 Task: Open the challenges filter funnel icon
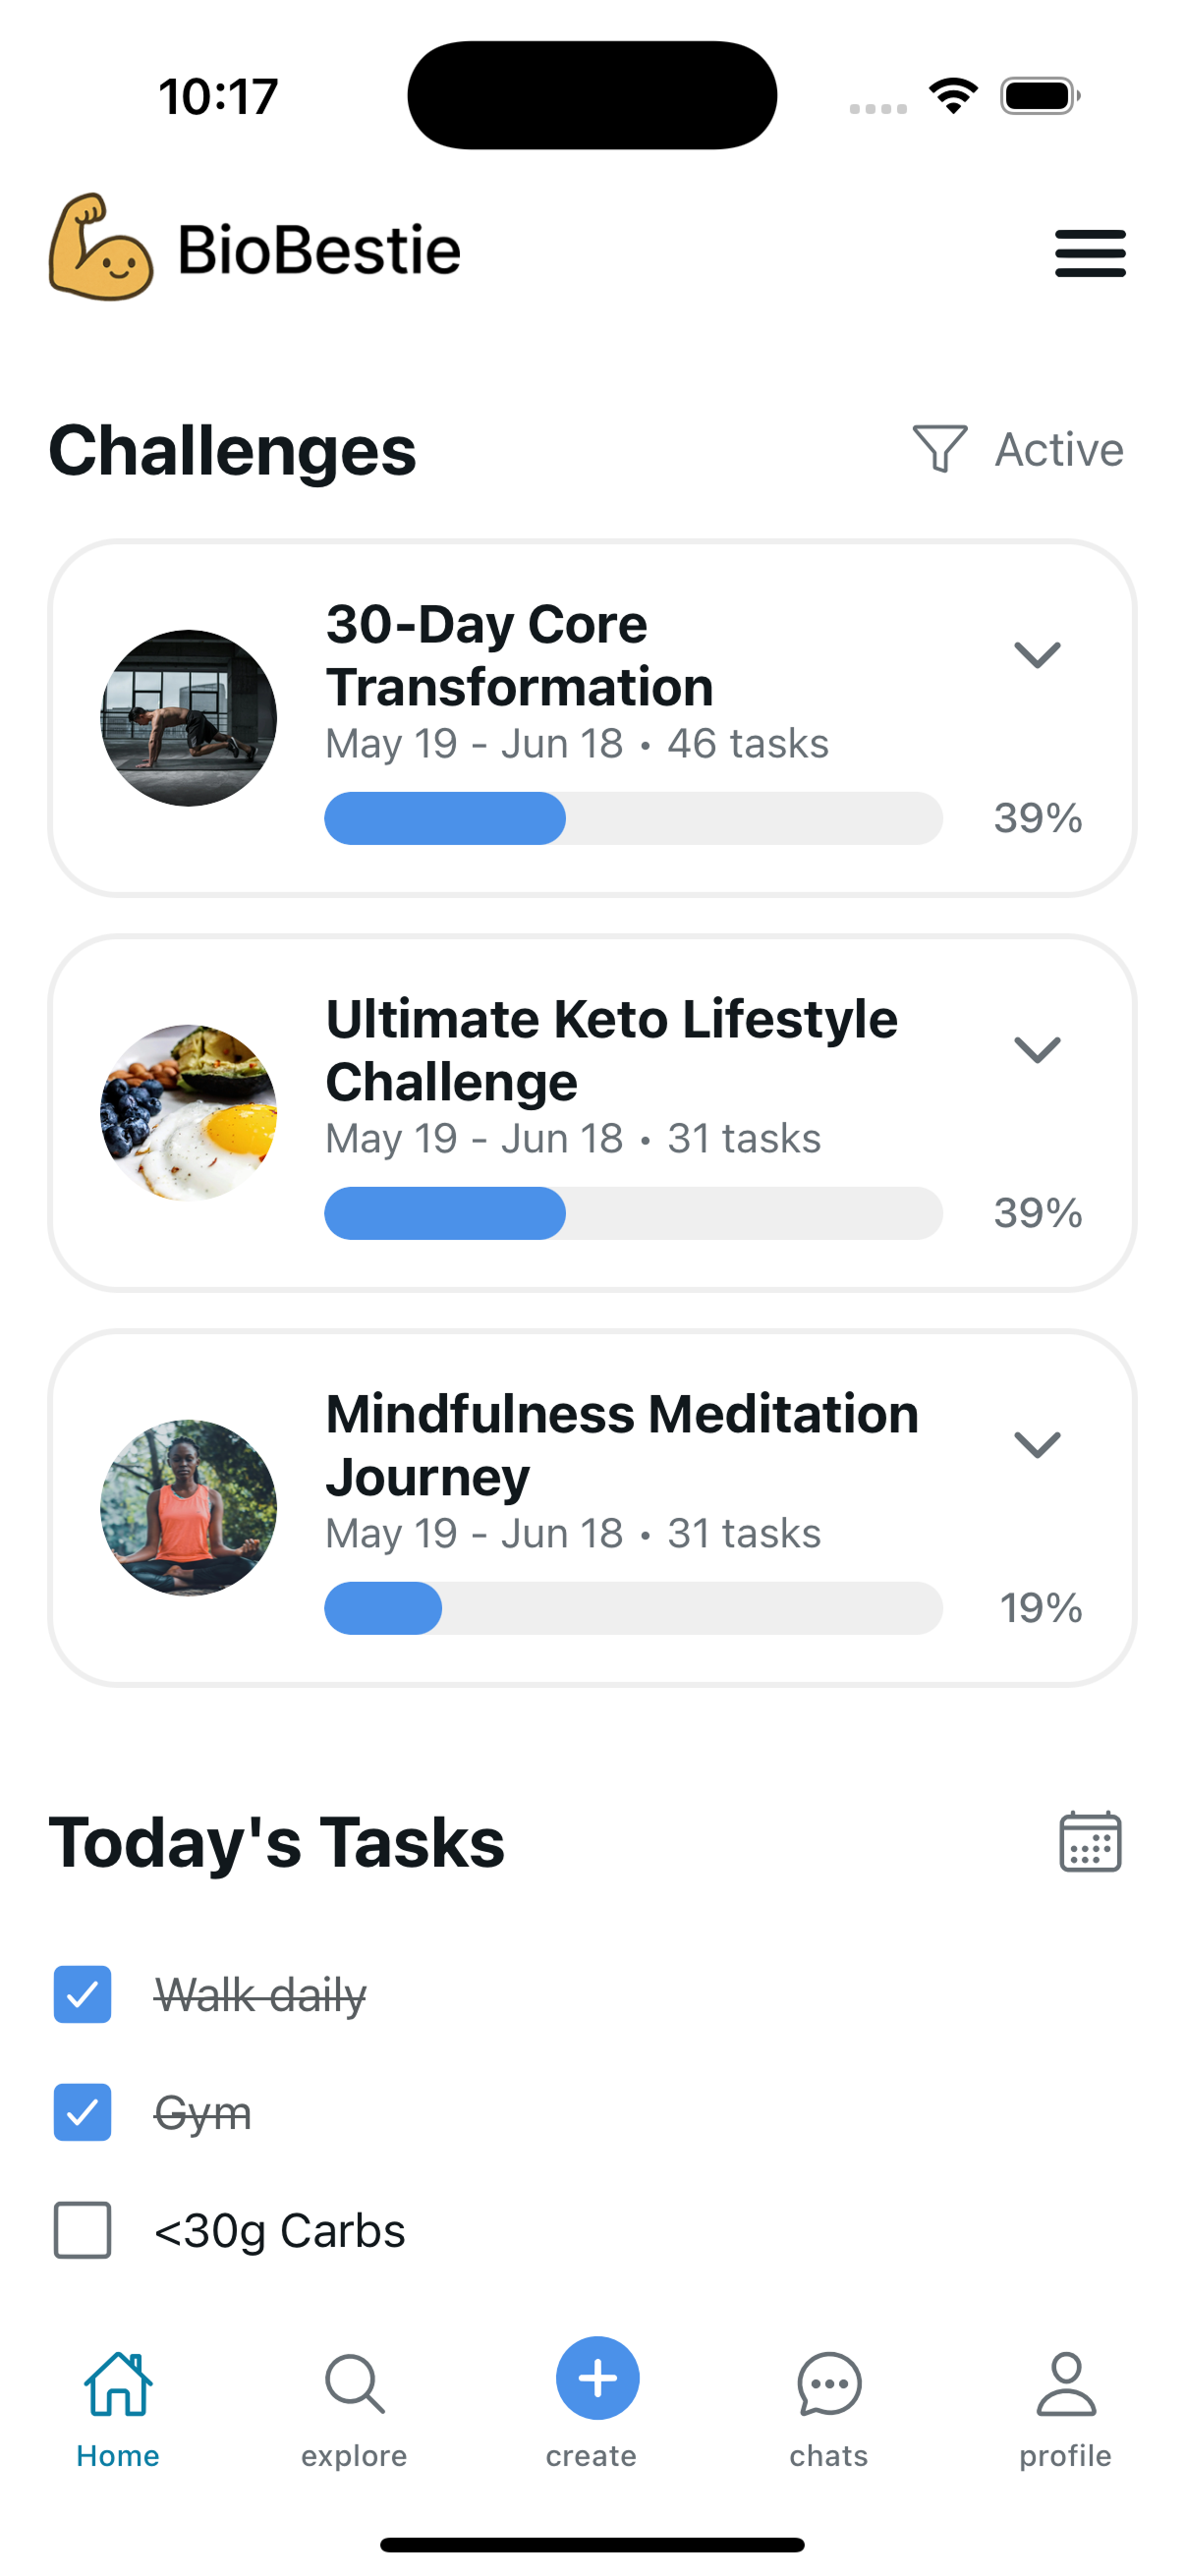pyautogui.click(x=939, y=449)
